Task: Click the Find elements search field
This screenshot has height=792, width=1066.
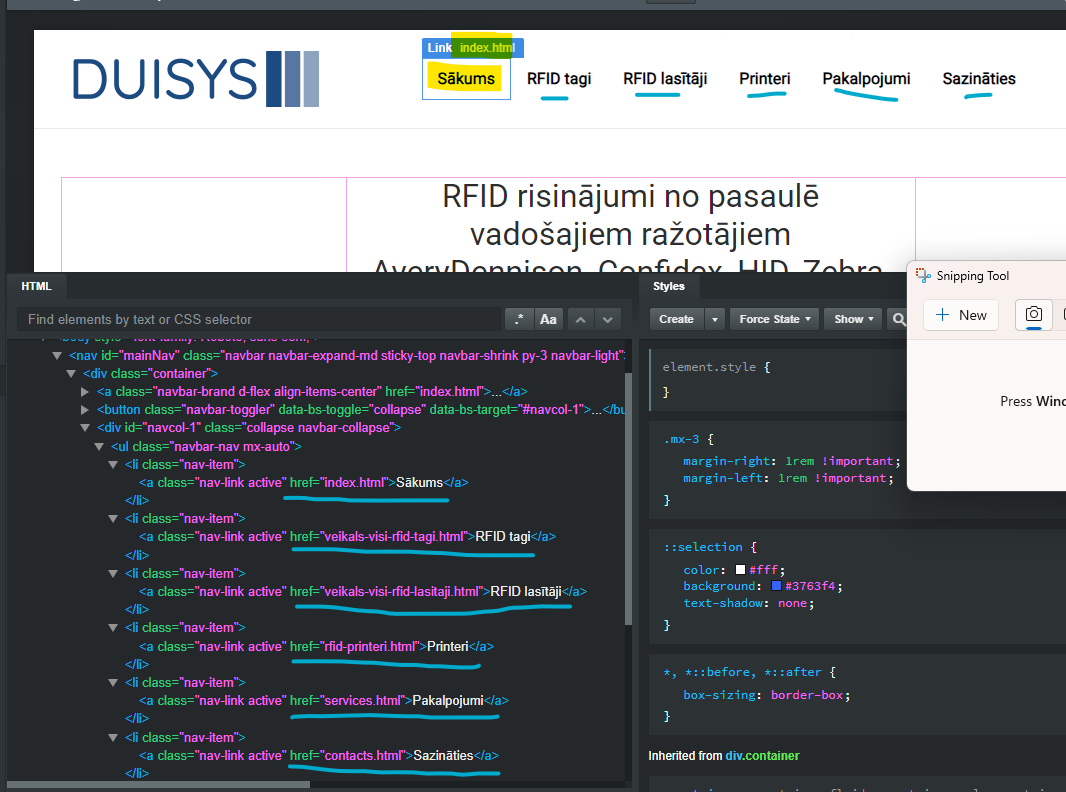Action: [259, 319]
